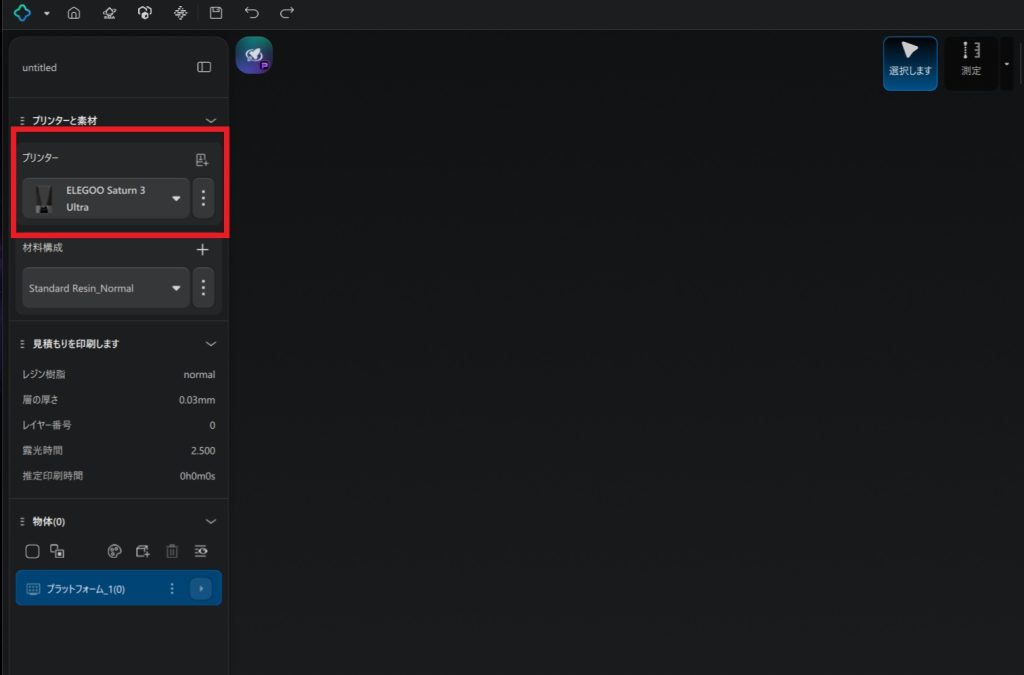Expand the プラットフォーム_1 arrow button
Viewport: 1024px width, 675px height.
click(201, 589)
